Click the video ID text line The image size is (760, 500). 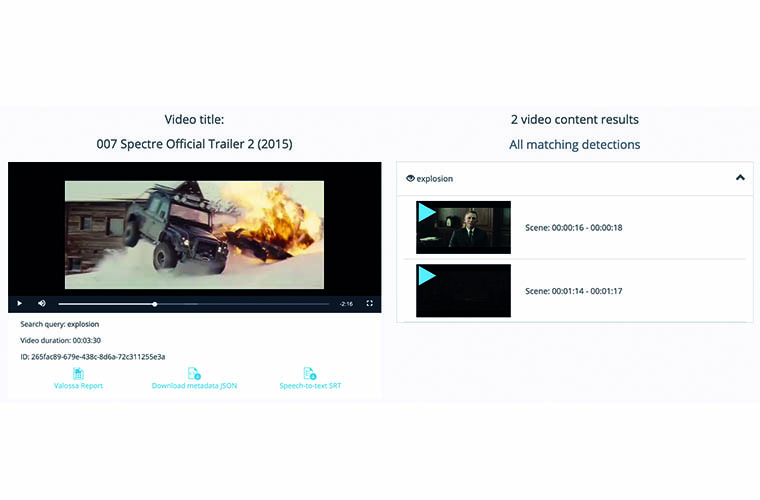coord(93,357)
